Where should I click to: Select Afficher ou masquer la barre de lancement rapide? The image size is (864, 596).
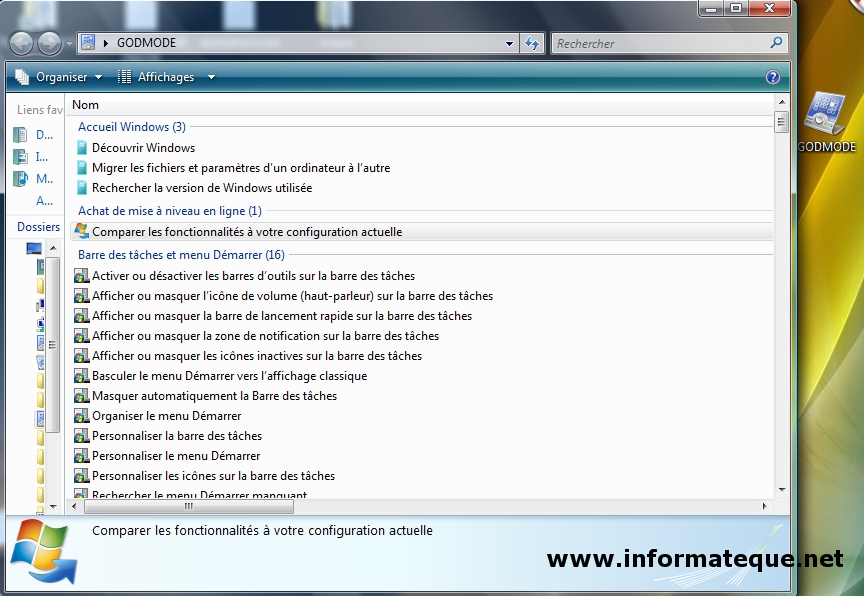tap(282, 316)
